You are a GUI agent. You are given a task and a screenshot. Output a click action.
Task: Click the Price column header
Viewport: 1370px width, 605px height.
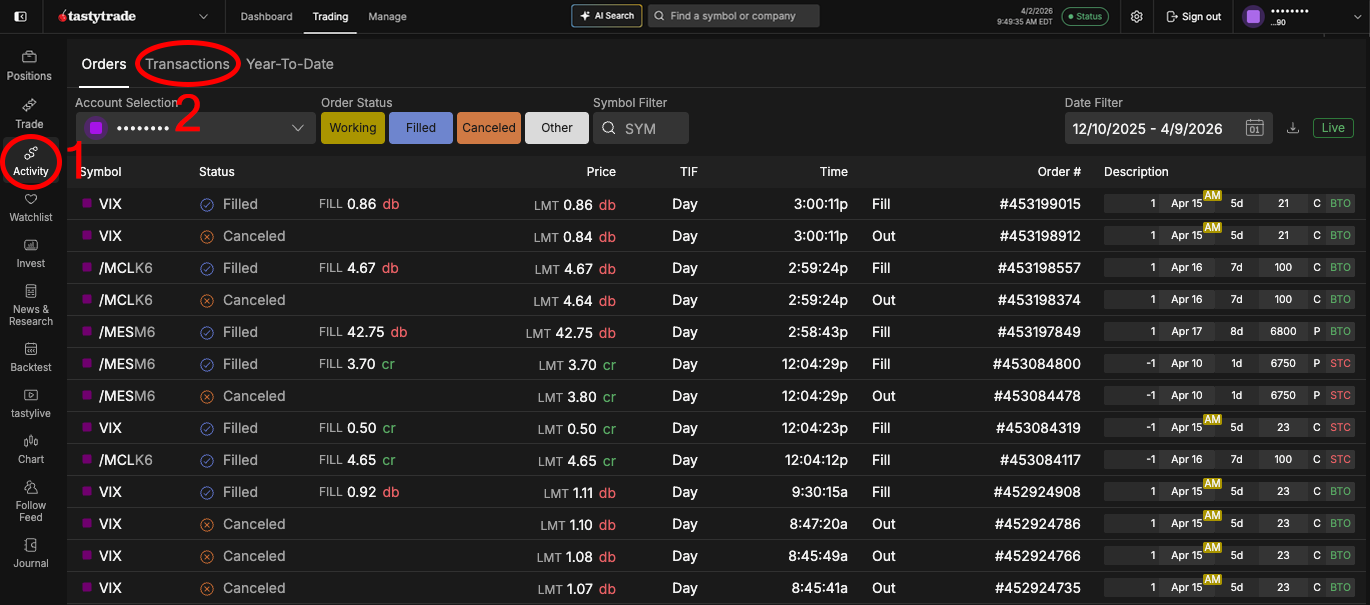tap(601, 172)
